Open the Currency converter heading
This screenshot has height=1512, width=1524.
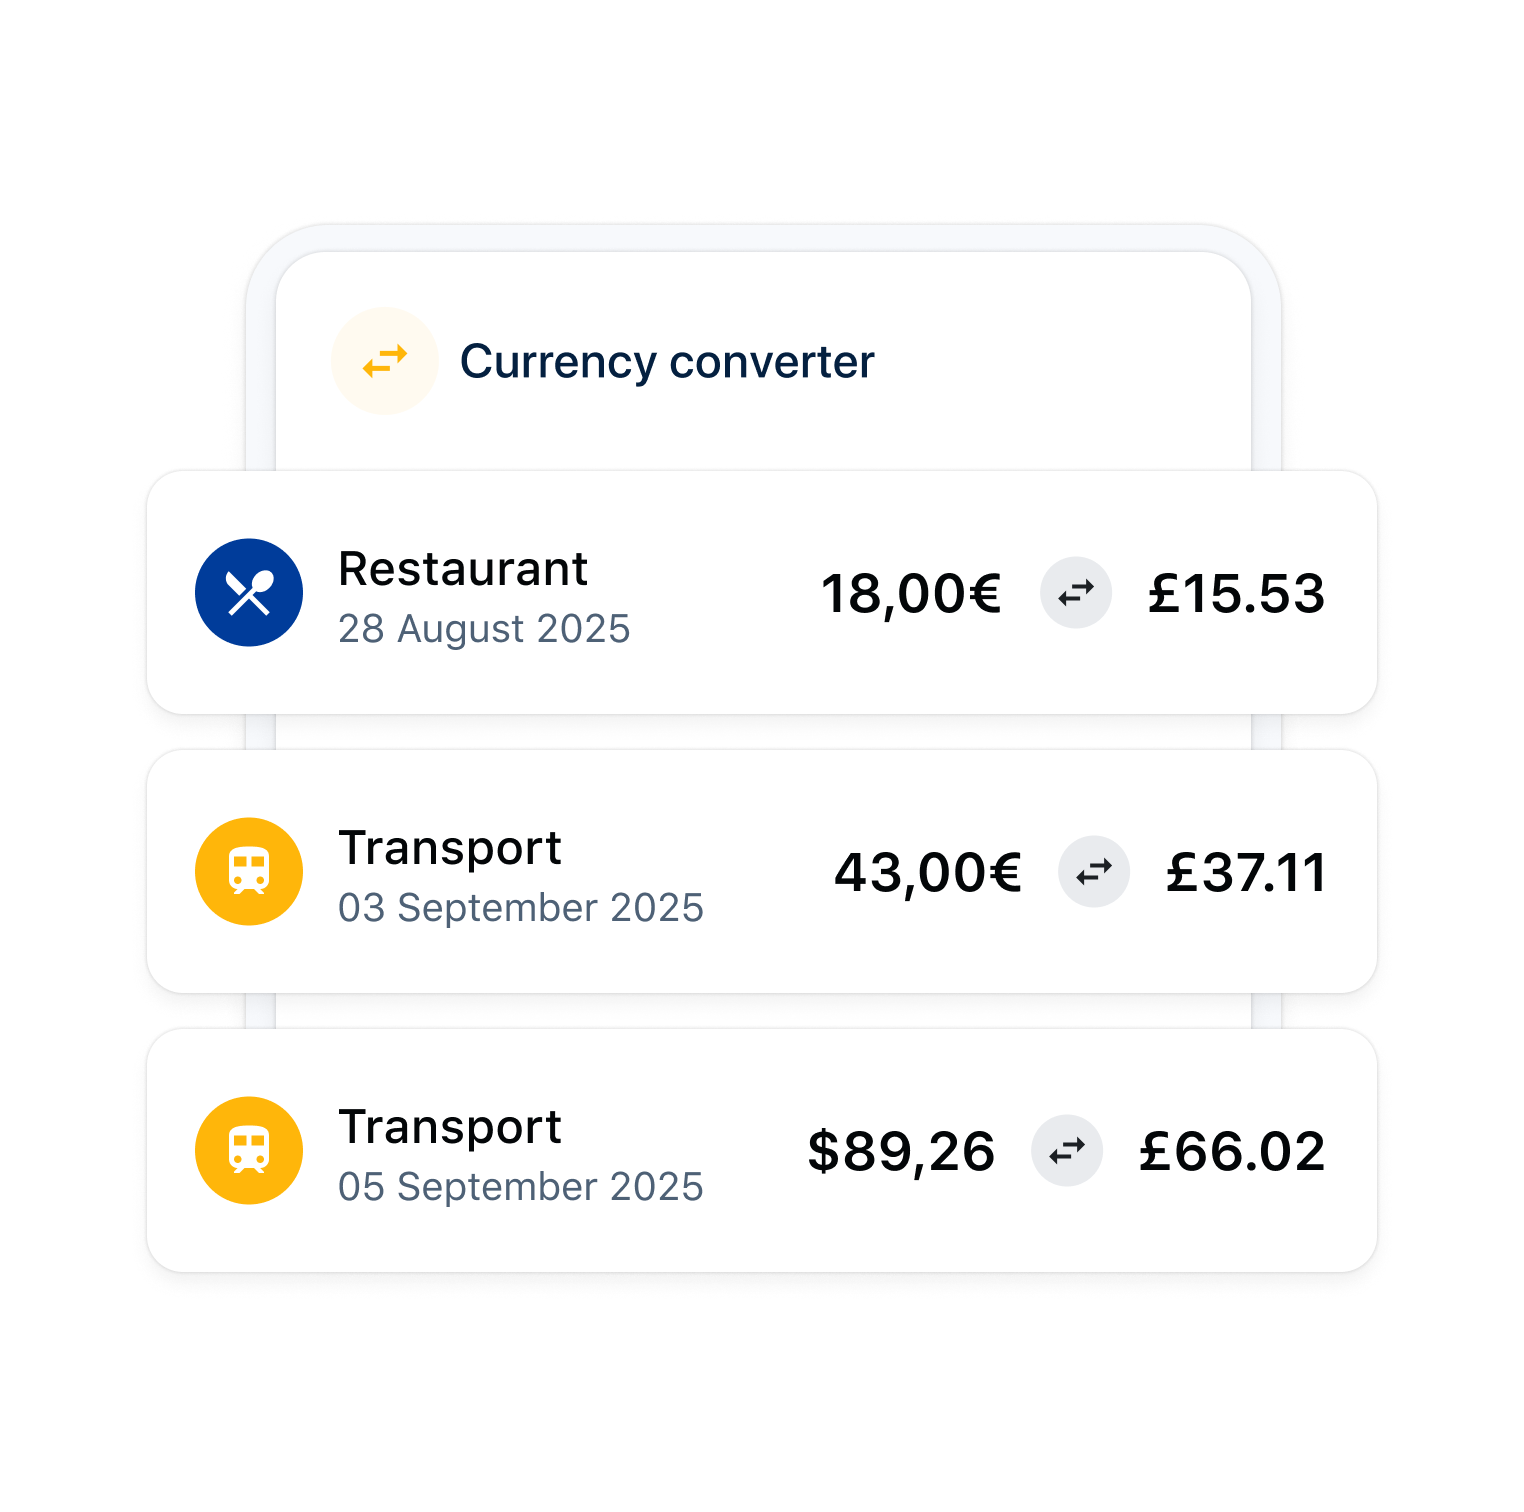pos(667,362)
